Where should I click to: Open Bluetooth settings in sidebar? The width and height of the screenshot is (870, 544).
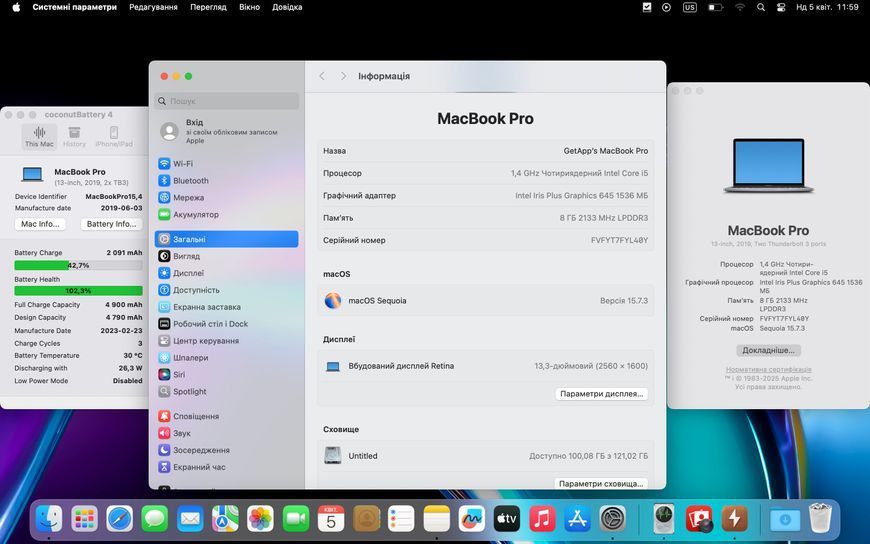226,180
